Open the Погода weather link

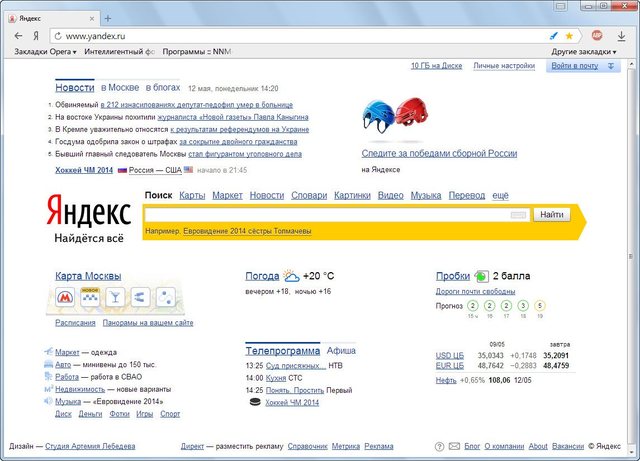pos(262,276)
